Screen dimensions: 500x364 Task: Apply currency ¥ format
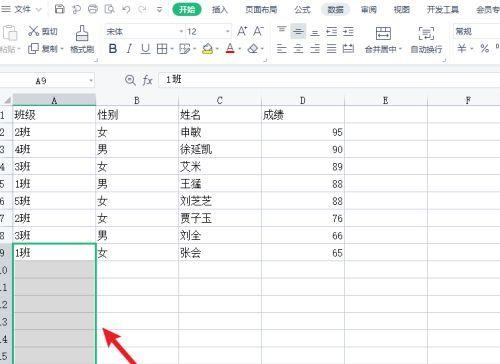point(461,49)
